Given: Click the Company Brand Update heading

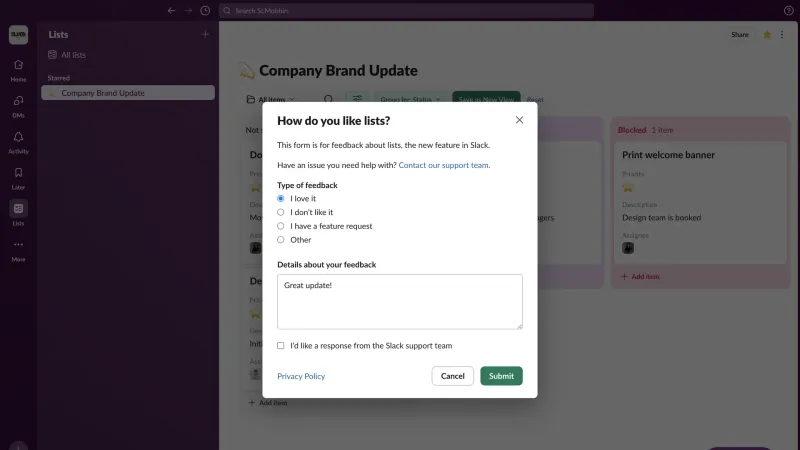Looking at the screenshot, I should click(x=338, y=70).
